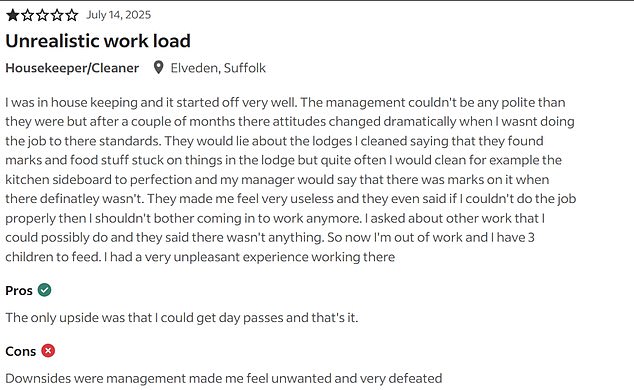Click the Elveden, Suffolk location text

218,68
